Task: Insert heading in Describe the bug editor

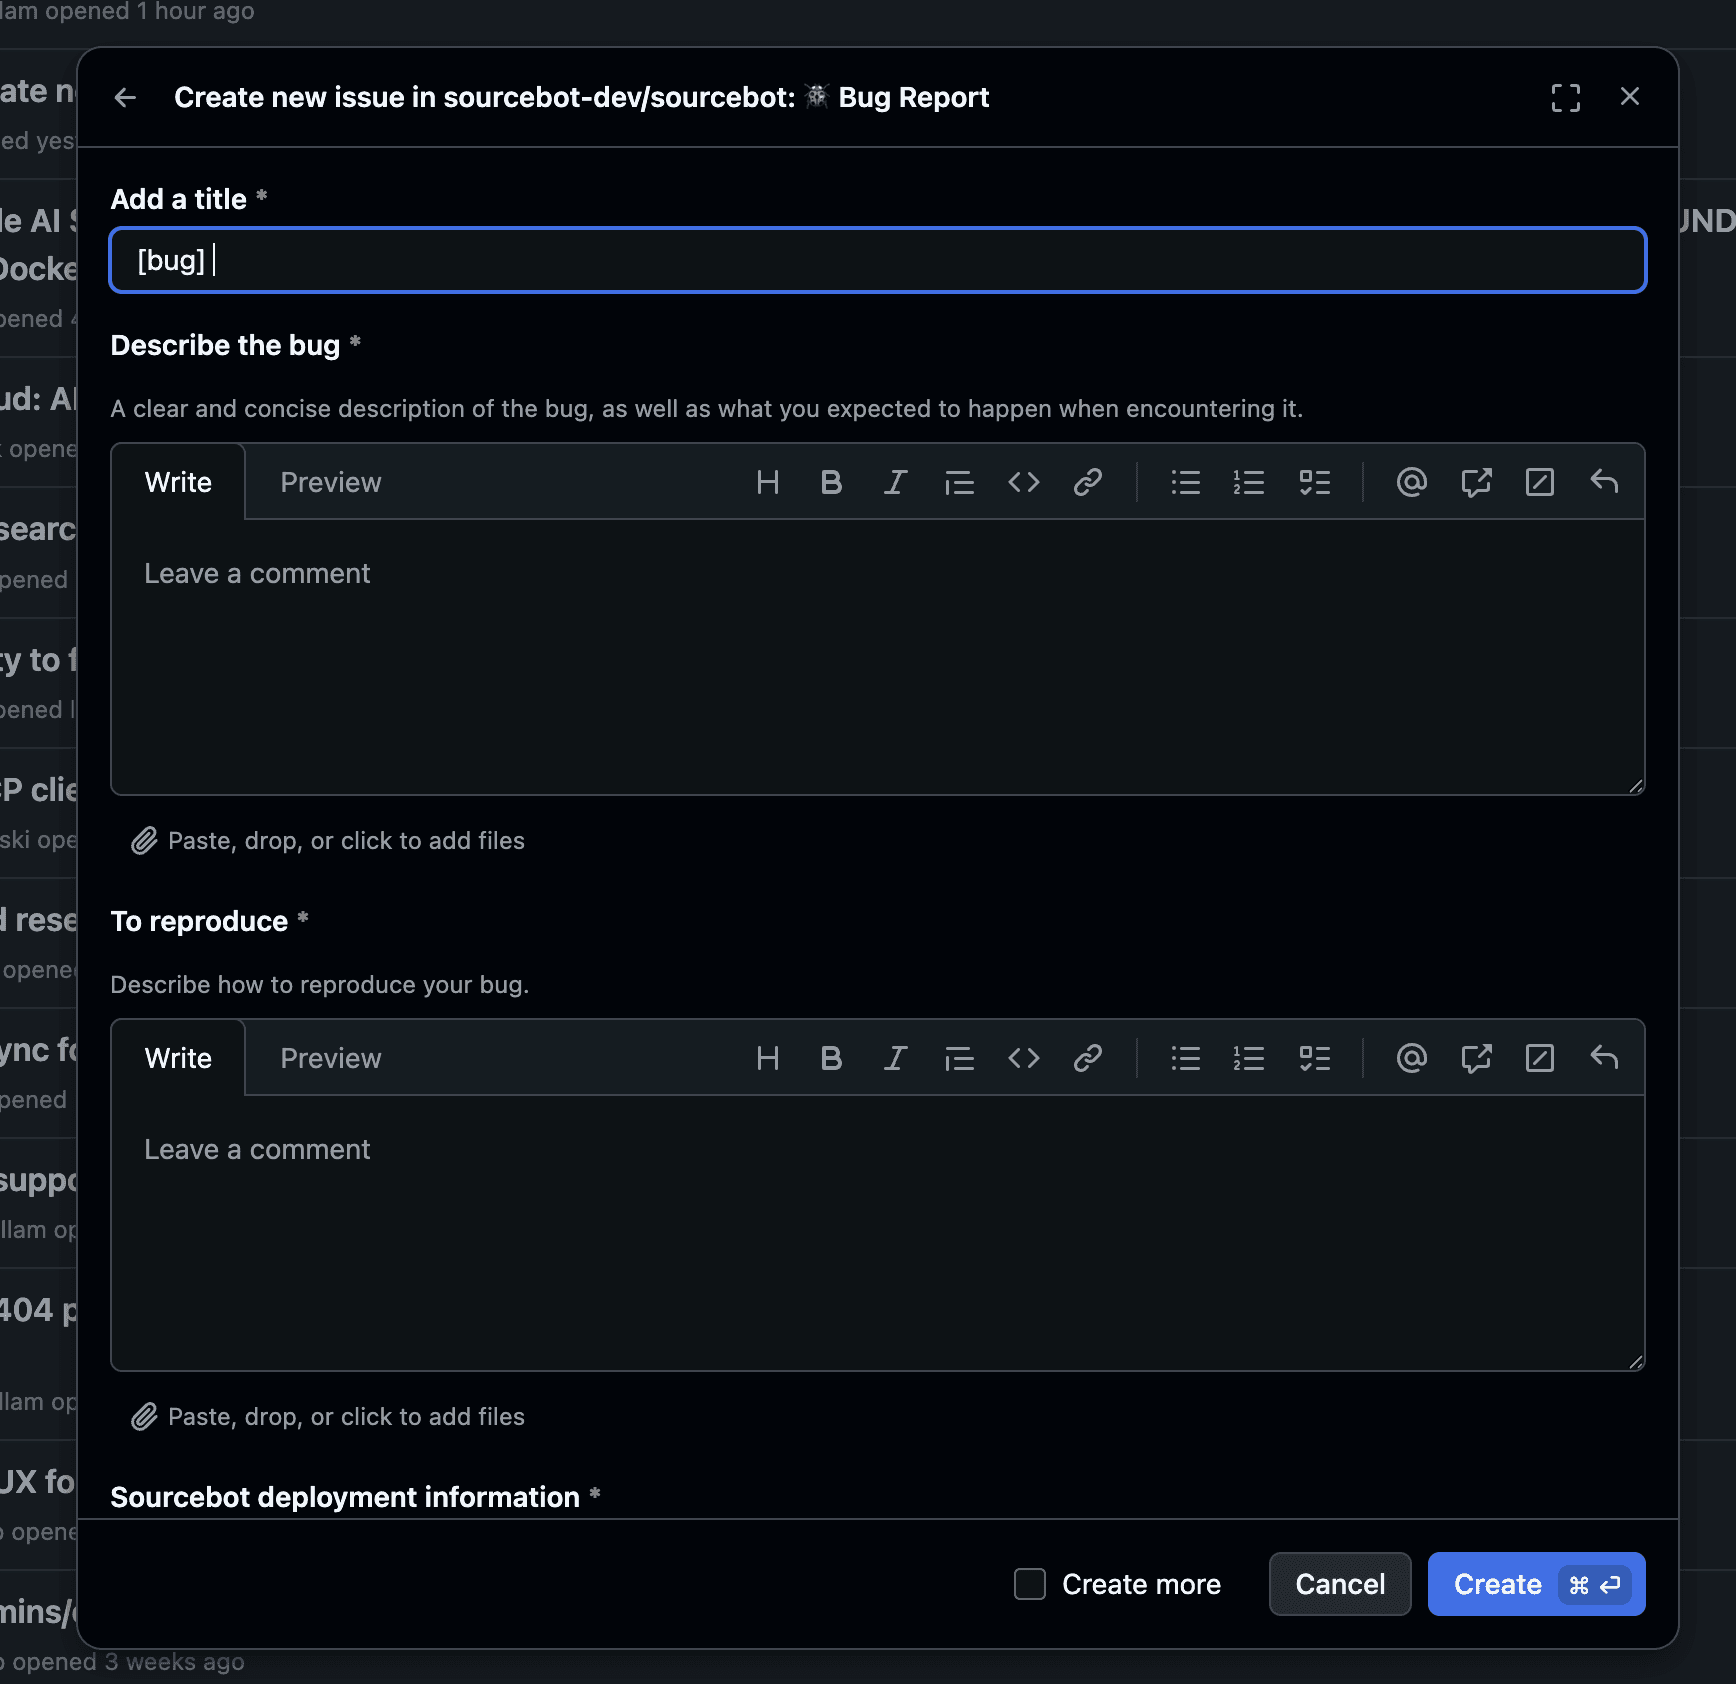Action: [768, 482]
